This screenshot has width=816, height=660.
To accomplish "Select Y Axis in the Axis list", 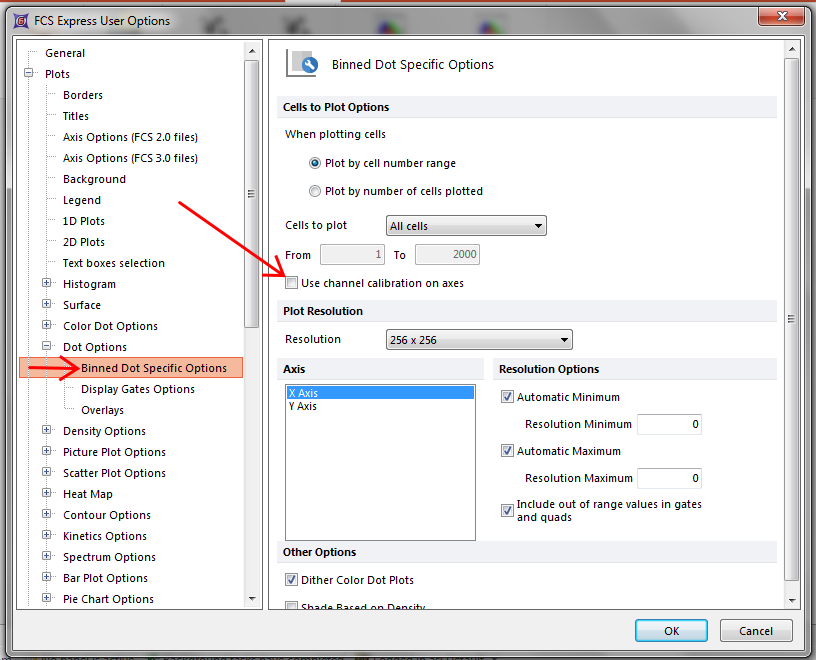I will tap(302, 406).
